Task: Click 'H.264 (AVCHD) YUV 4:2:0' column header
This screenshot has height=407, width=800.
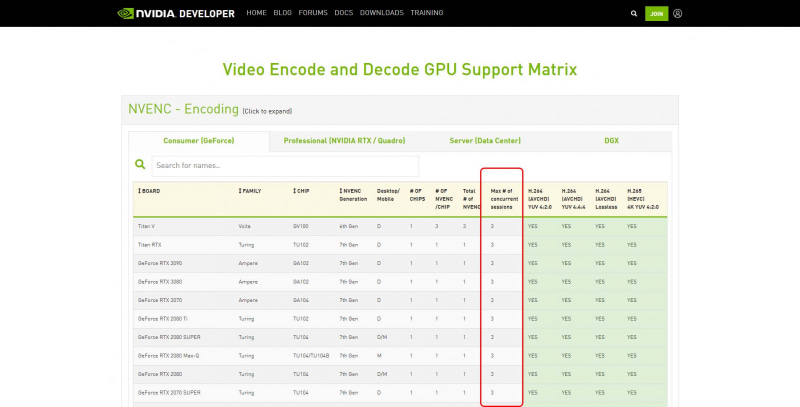Action: (x=540, y=199)
